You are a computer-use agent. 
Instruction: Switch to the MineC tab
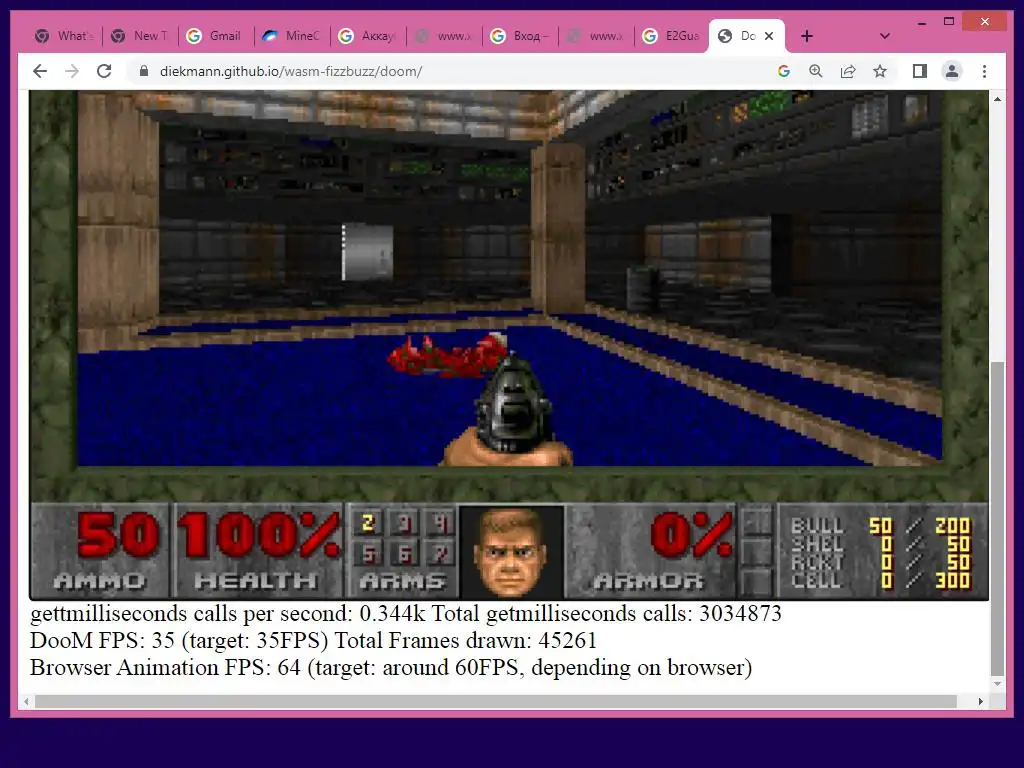point(291,36)
